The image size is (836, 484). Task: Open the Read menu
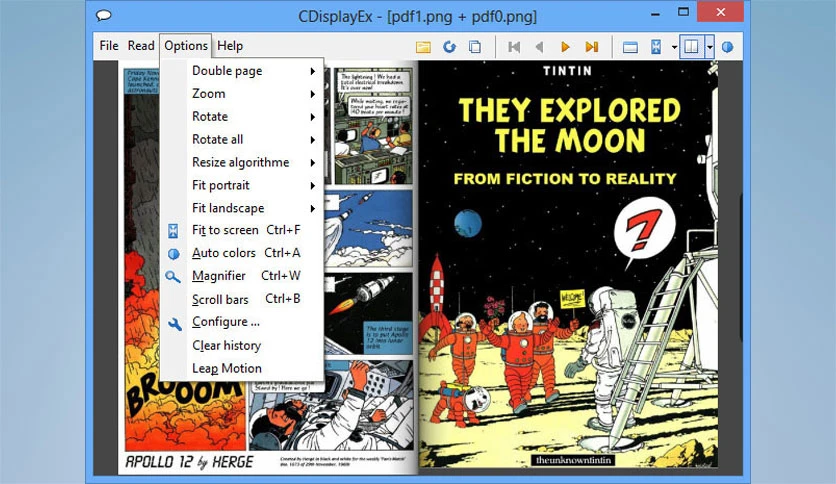(141, 46)
